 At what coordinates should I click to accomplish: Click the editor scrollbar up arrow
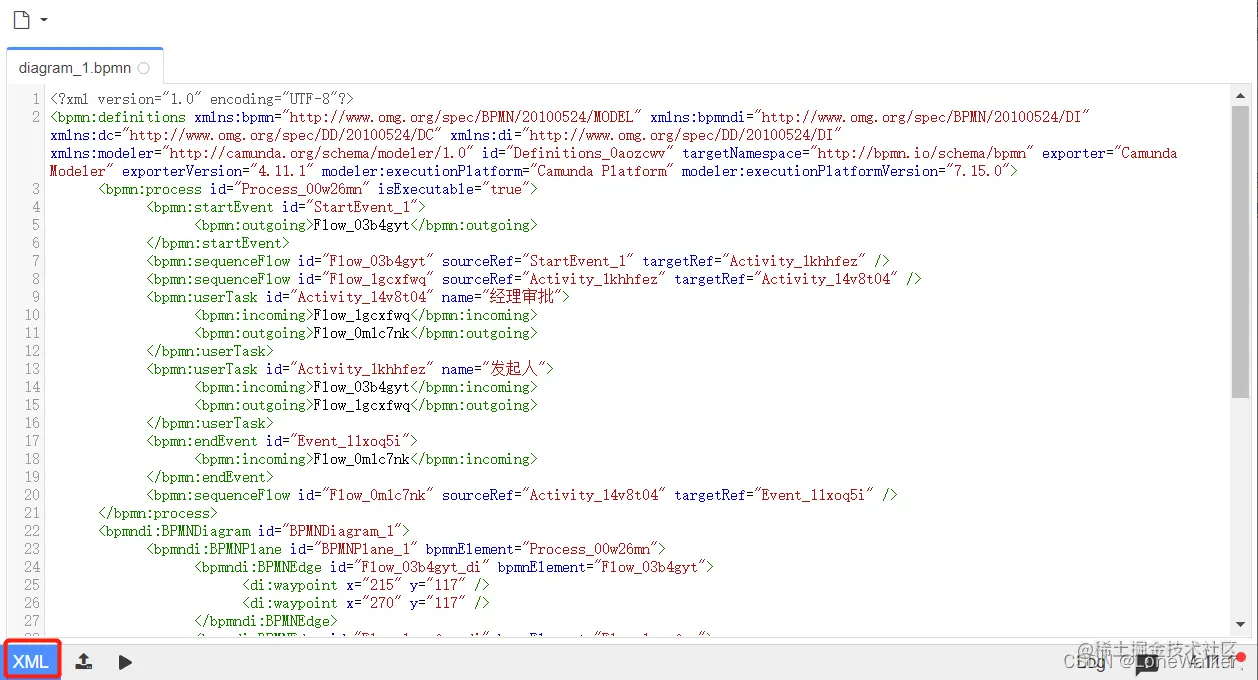coord(1240,96)
